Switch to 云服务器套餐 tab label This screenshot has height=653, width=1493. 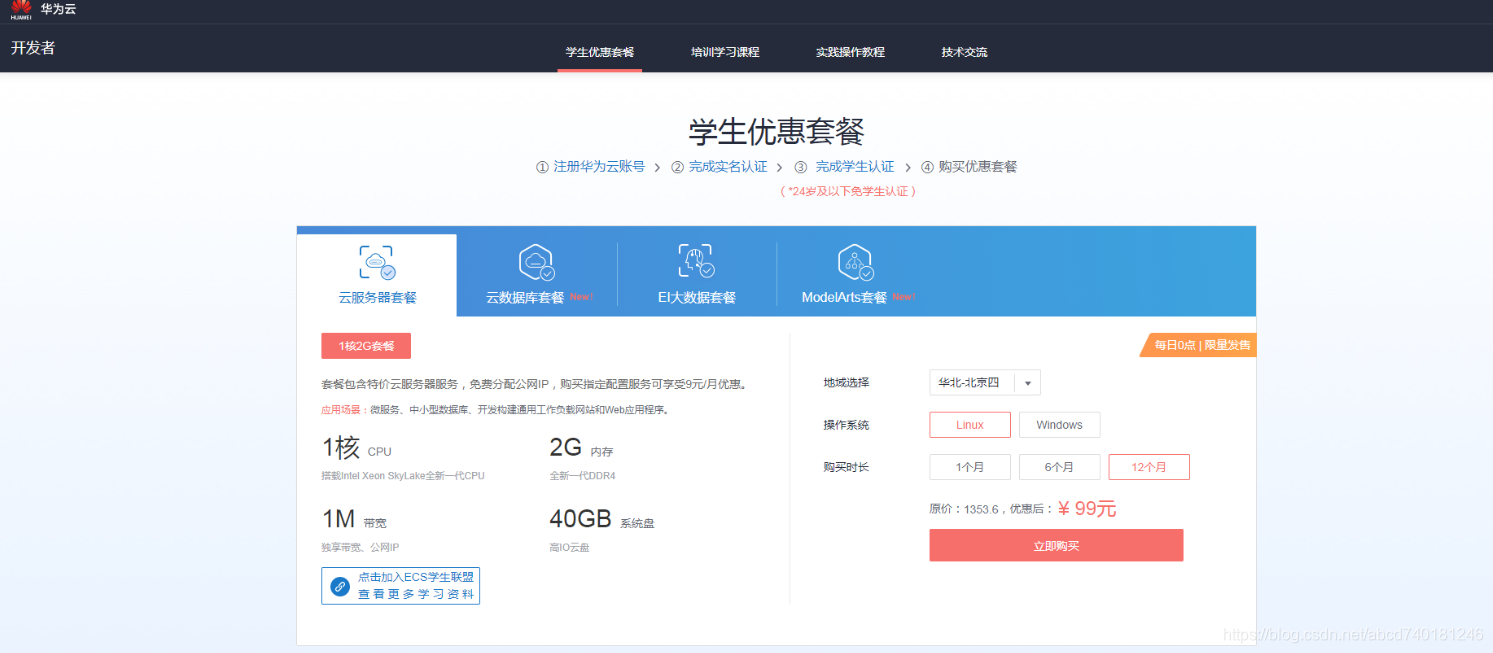(377, 297)
